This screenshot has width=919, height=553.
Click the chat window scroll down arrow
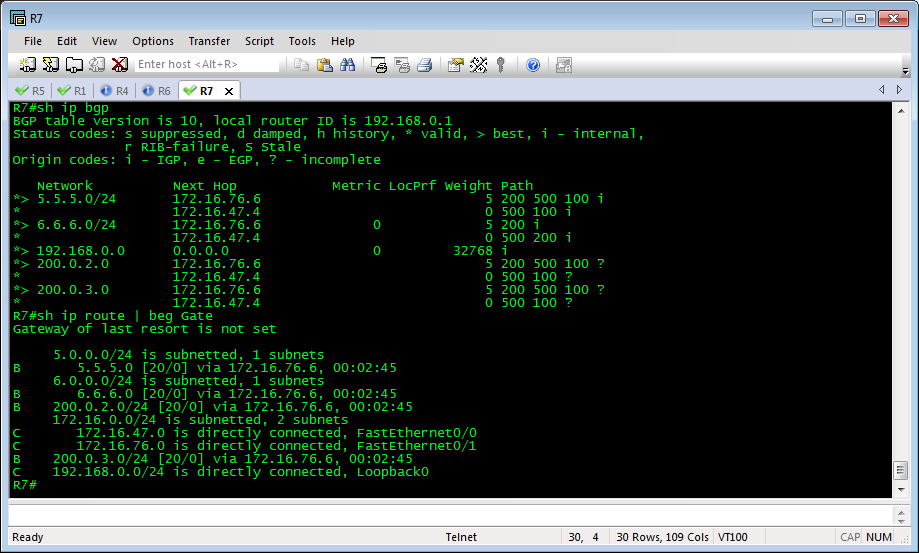[x=901, y=520]
